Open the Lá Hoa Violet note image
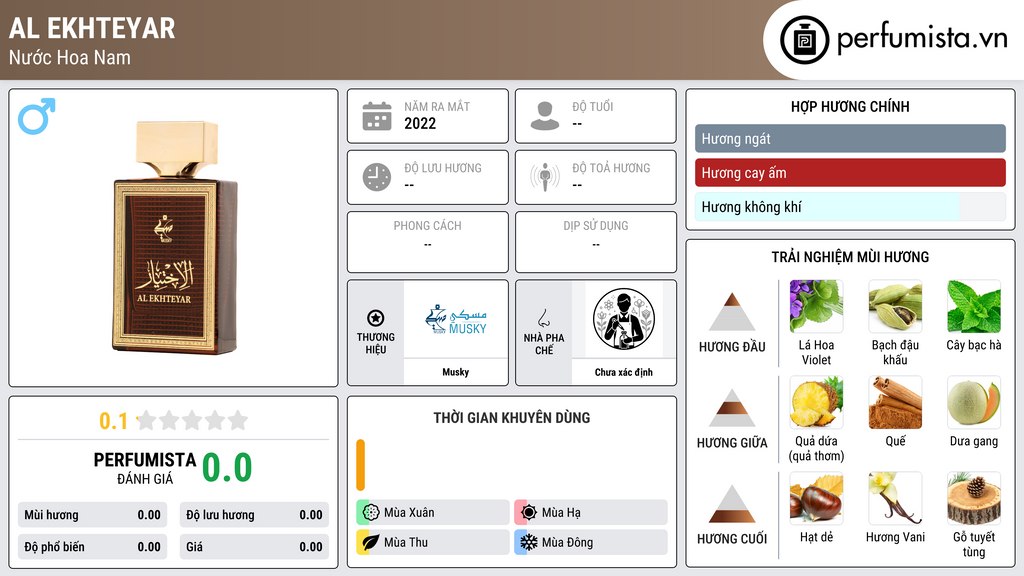The width and height of the screenshot is (1024, 576). tap(816, 306)
